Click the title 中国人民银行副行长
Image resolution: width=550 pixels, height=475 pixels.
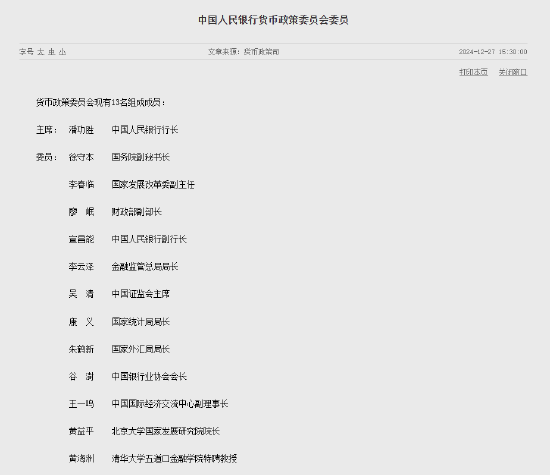coord(149,239)
